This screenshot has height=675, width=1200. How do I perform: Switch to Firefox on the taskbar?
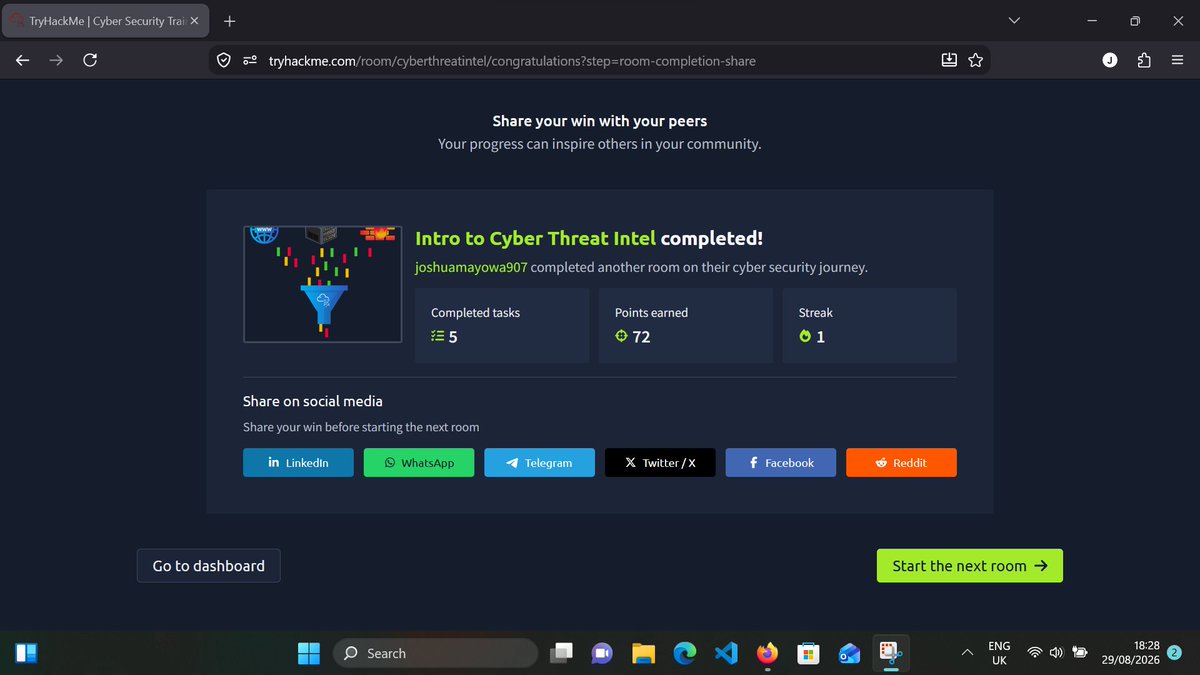767,653
